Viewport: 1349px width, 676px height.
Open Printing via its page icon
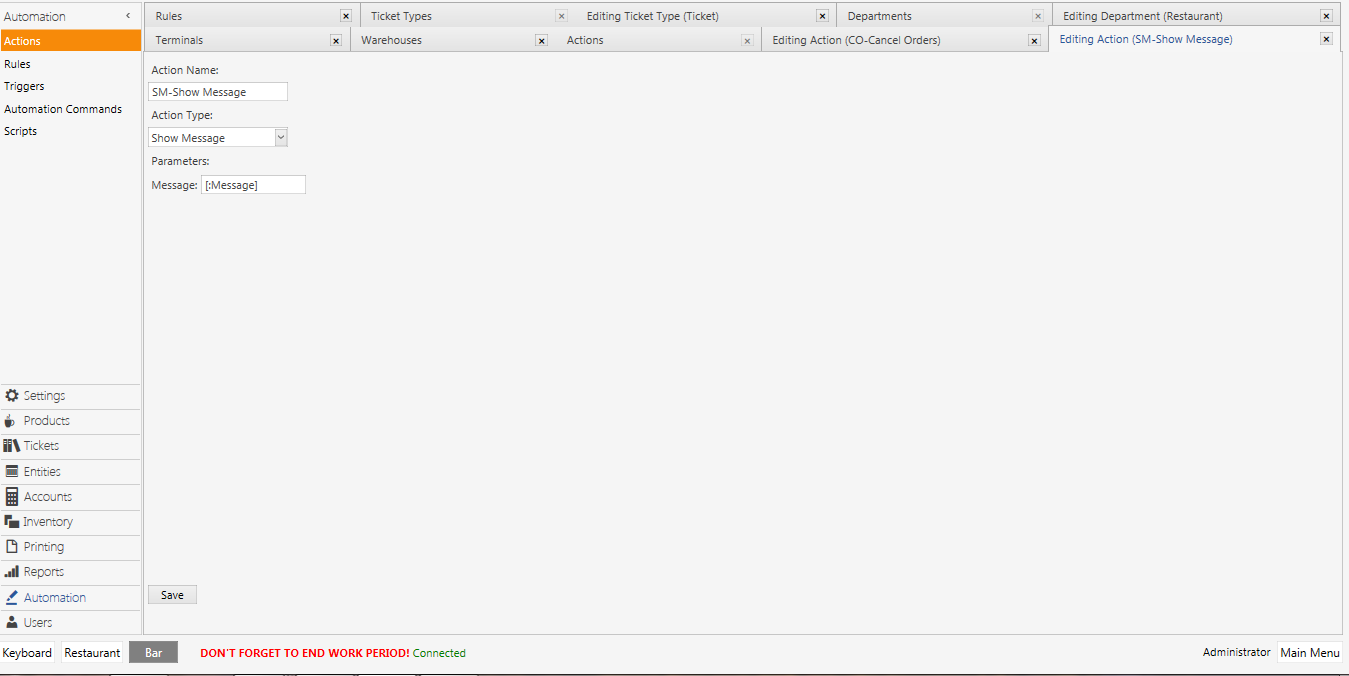click(12, 547)
